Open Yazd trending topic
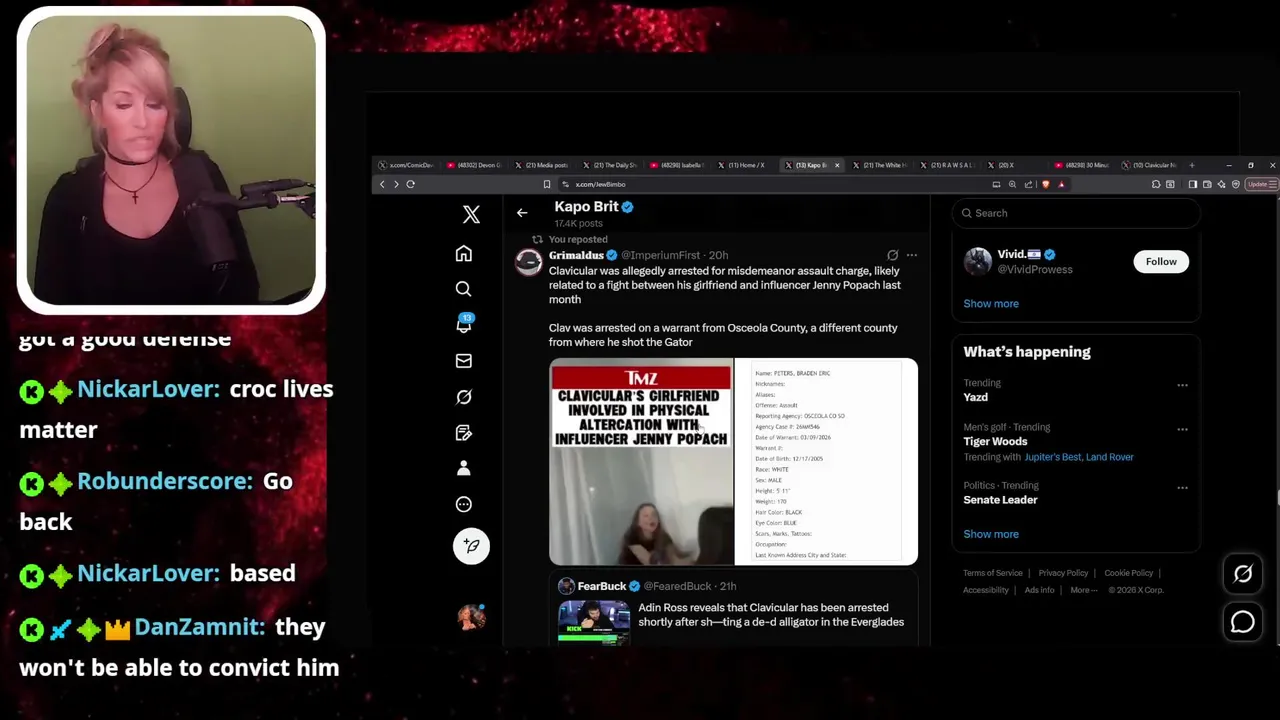 point(975,397)
